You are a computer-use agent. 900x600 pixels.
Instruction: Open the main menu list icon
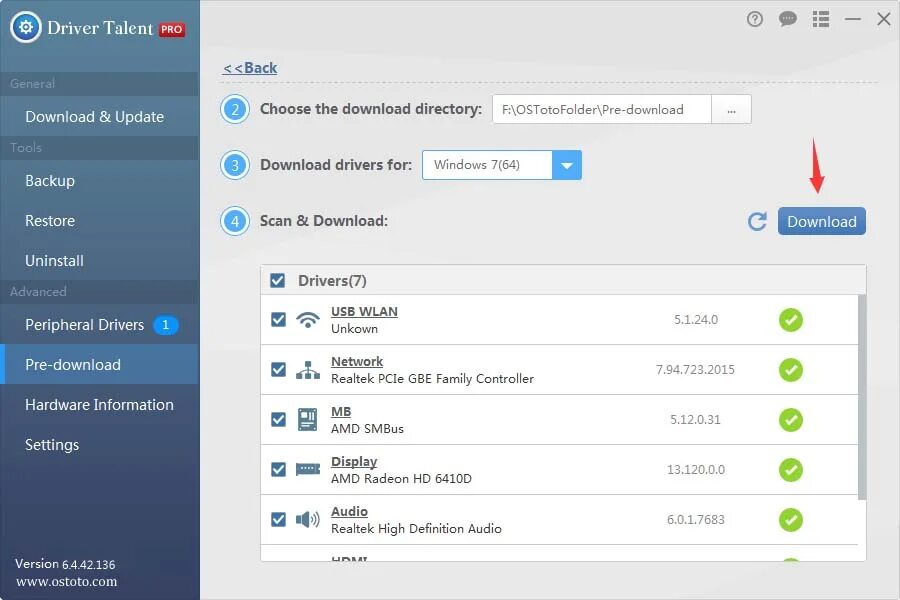click(x=821, y=20)
